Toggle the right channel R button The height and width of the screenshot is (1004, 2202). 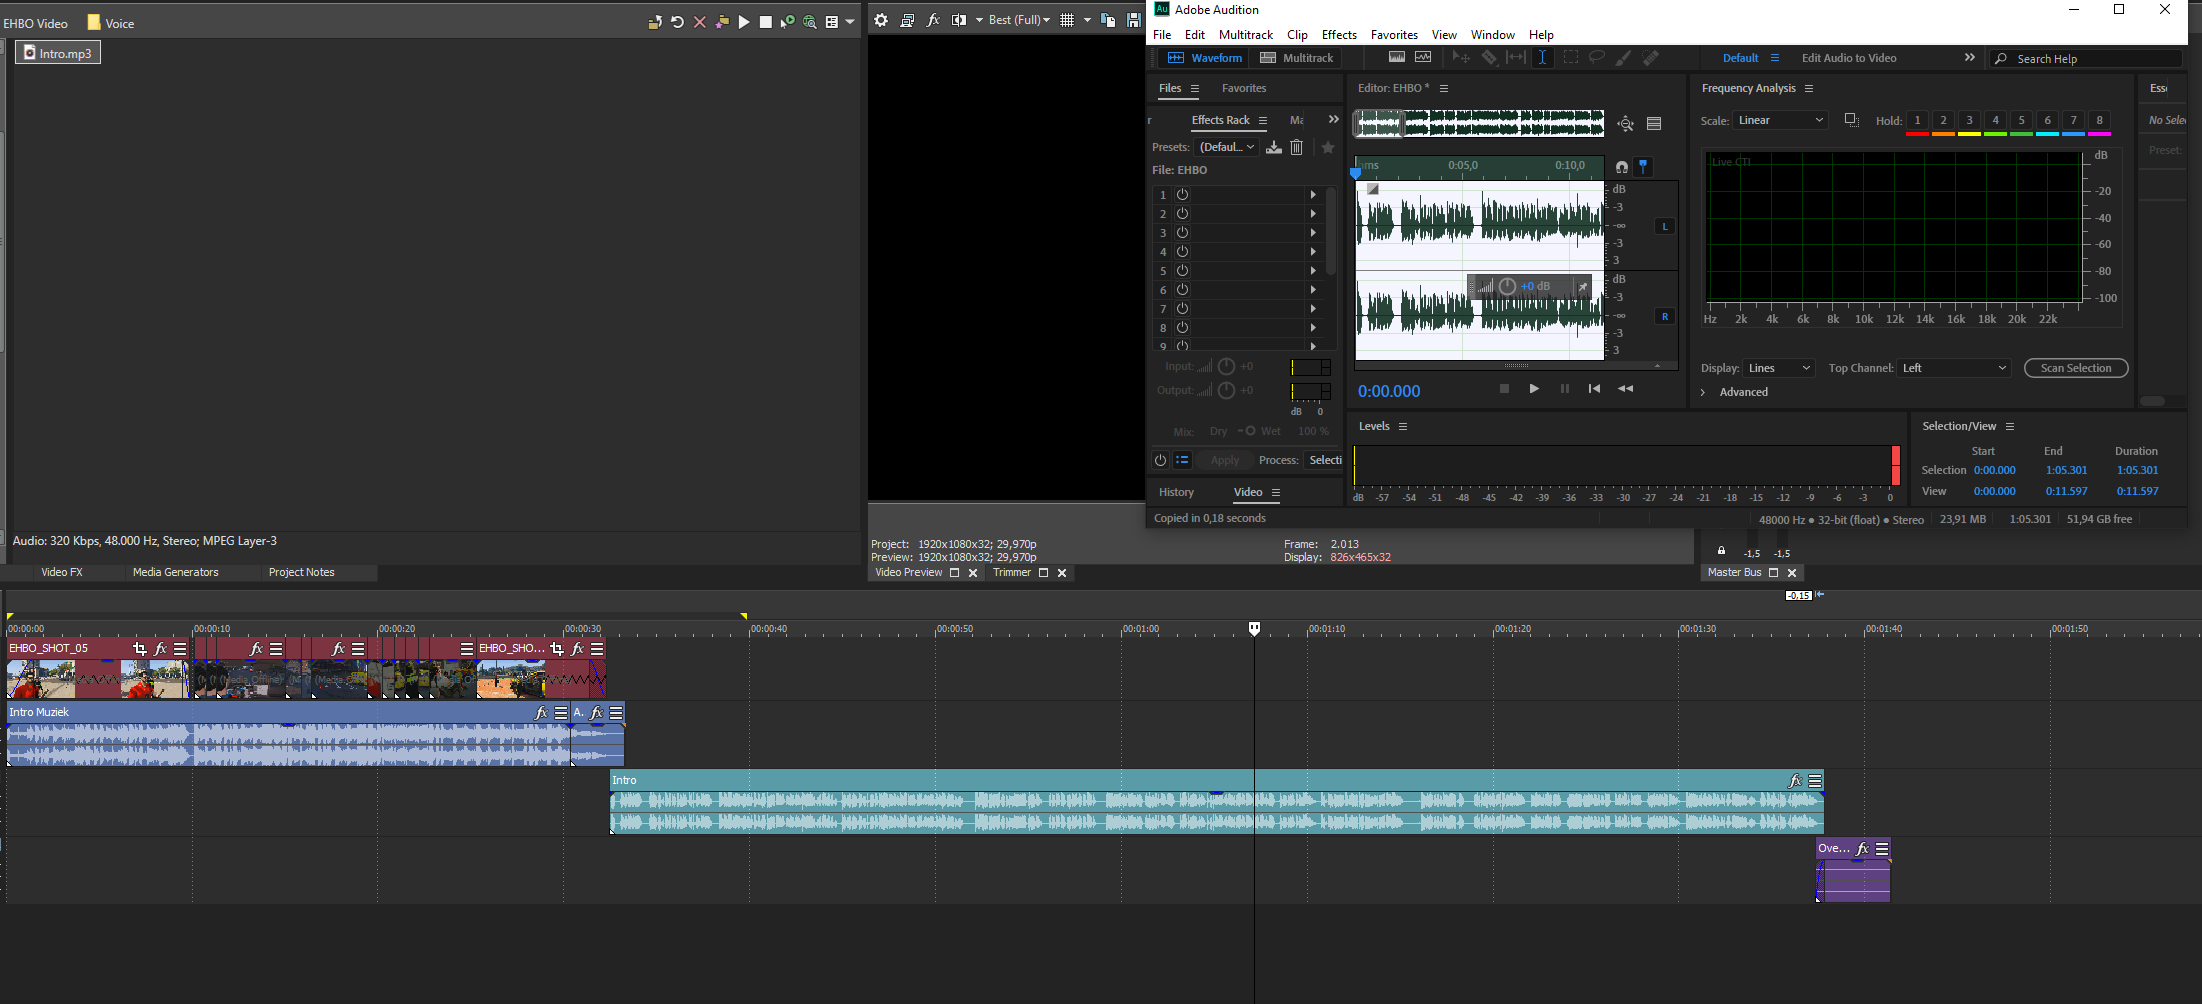1665,316
